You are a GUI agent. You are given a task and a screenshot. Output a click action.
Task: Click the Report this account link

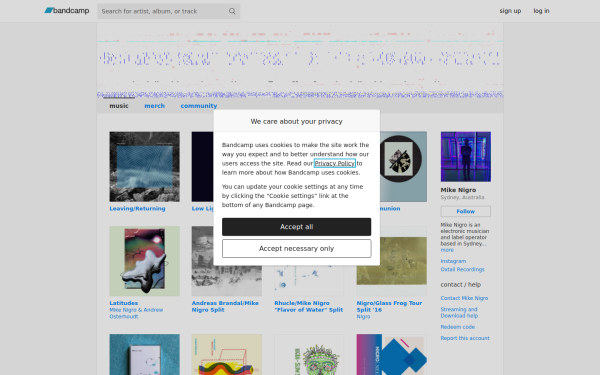tap(465, 338)
